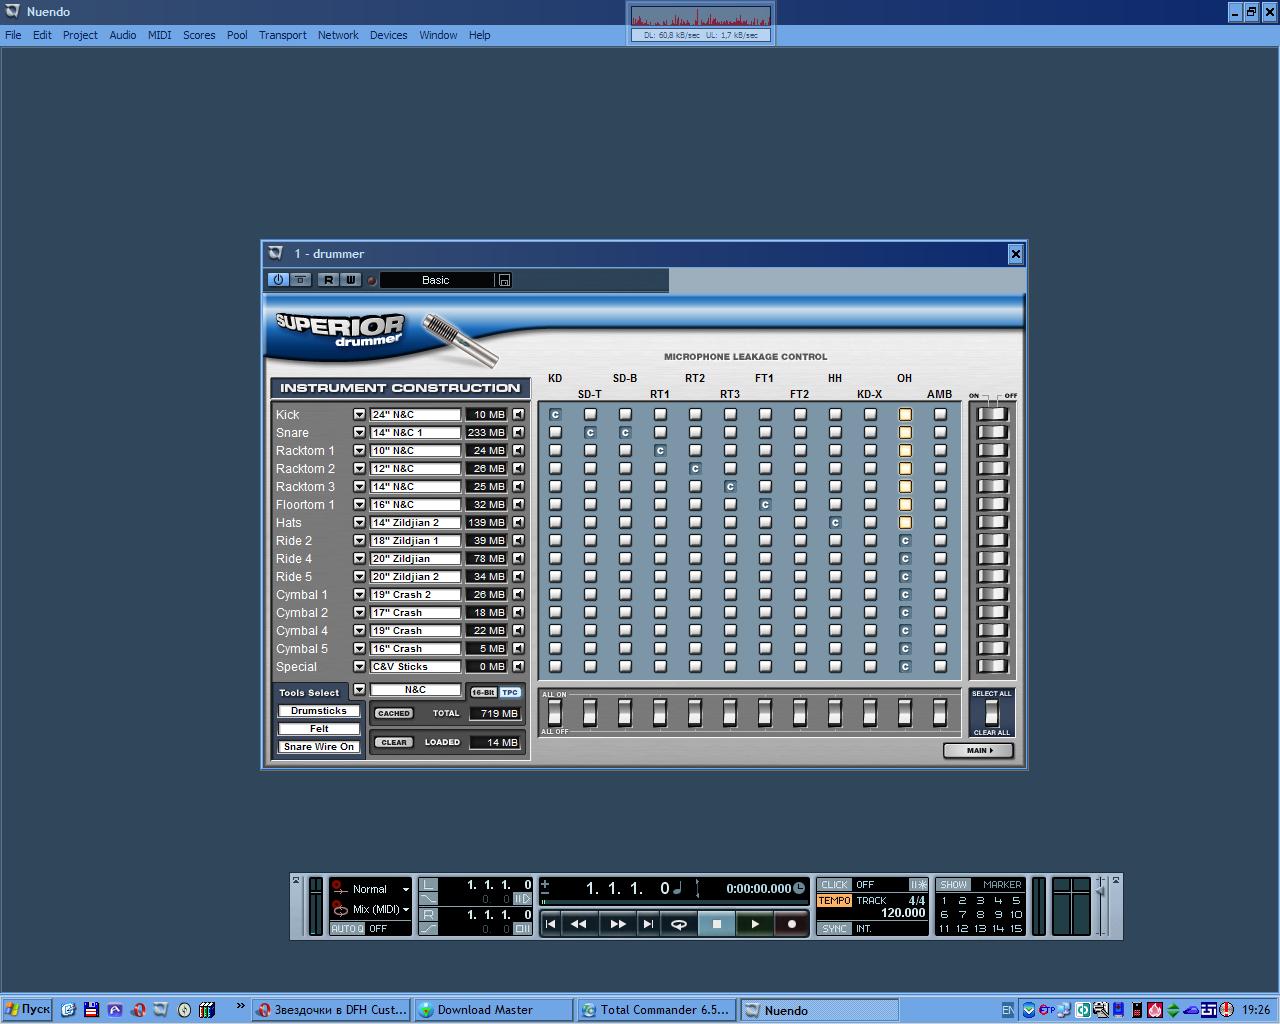This screenshot has height=1024, width=1280.
Task: Toggle the Cycle loop button
Action: 678,924
